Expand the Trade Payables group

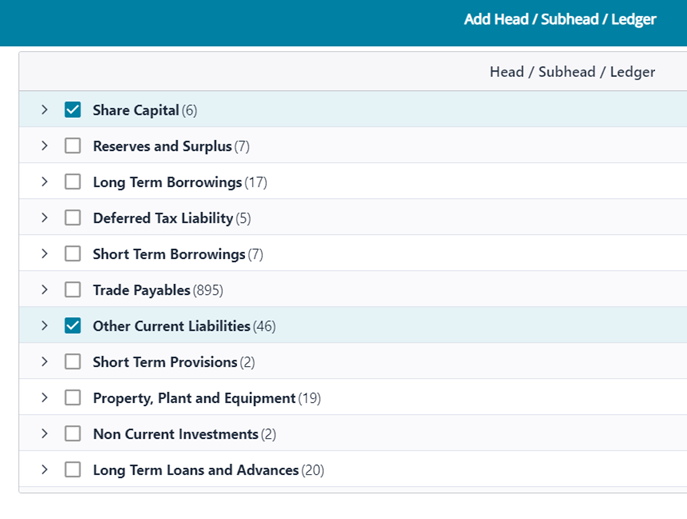pos(45,290)
